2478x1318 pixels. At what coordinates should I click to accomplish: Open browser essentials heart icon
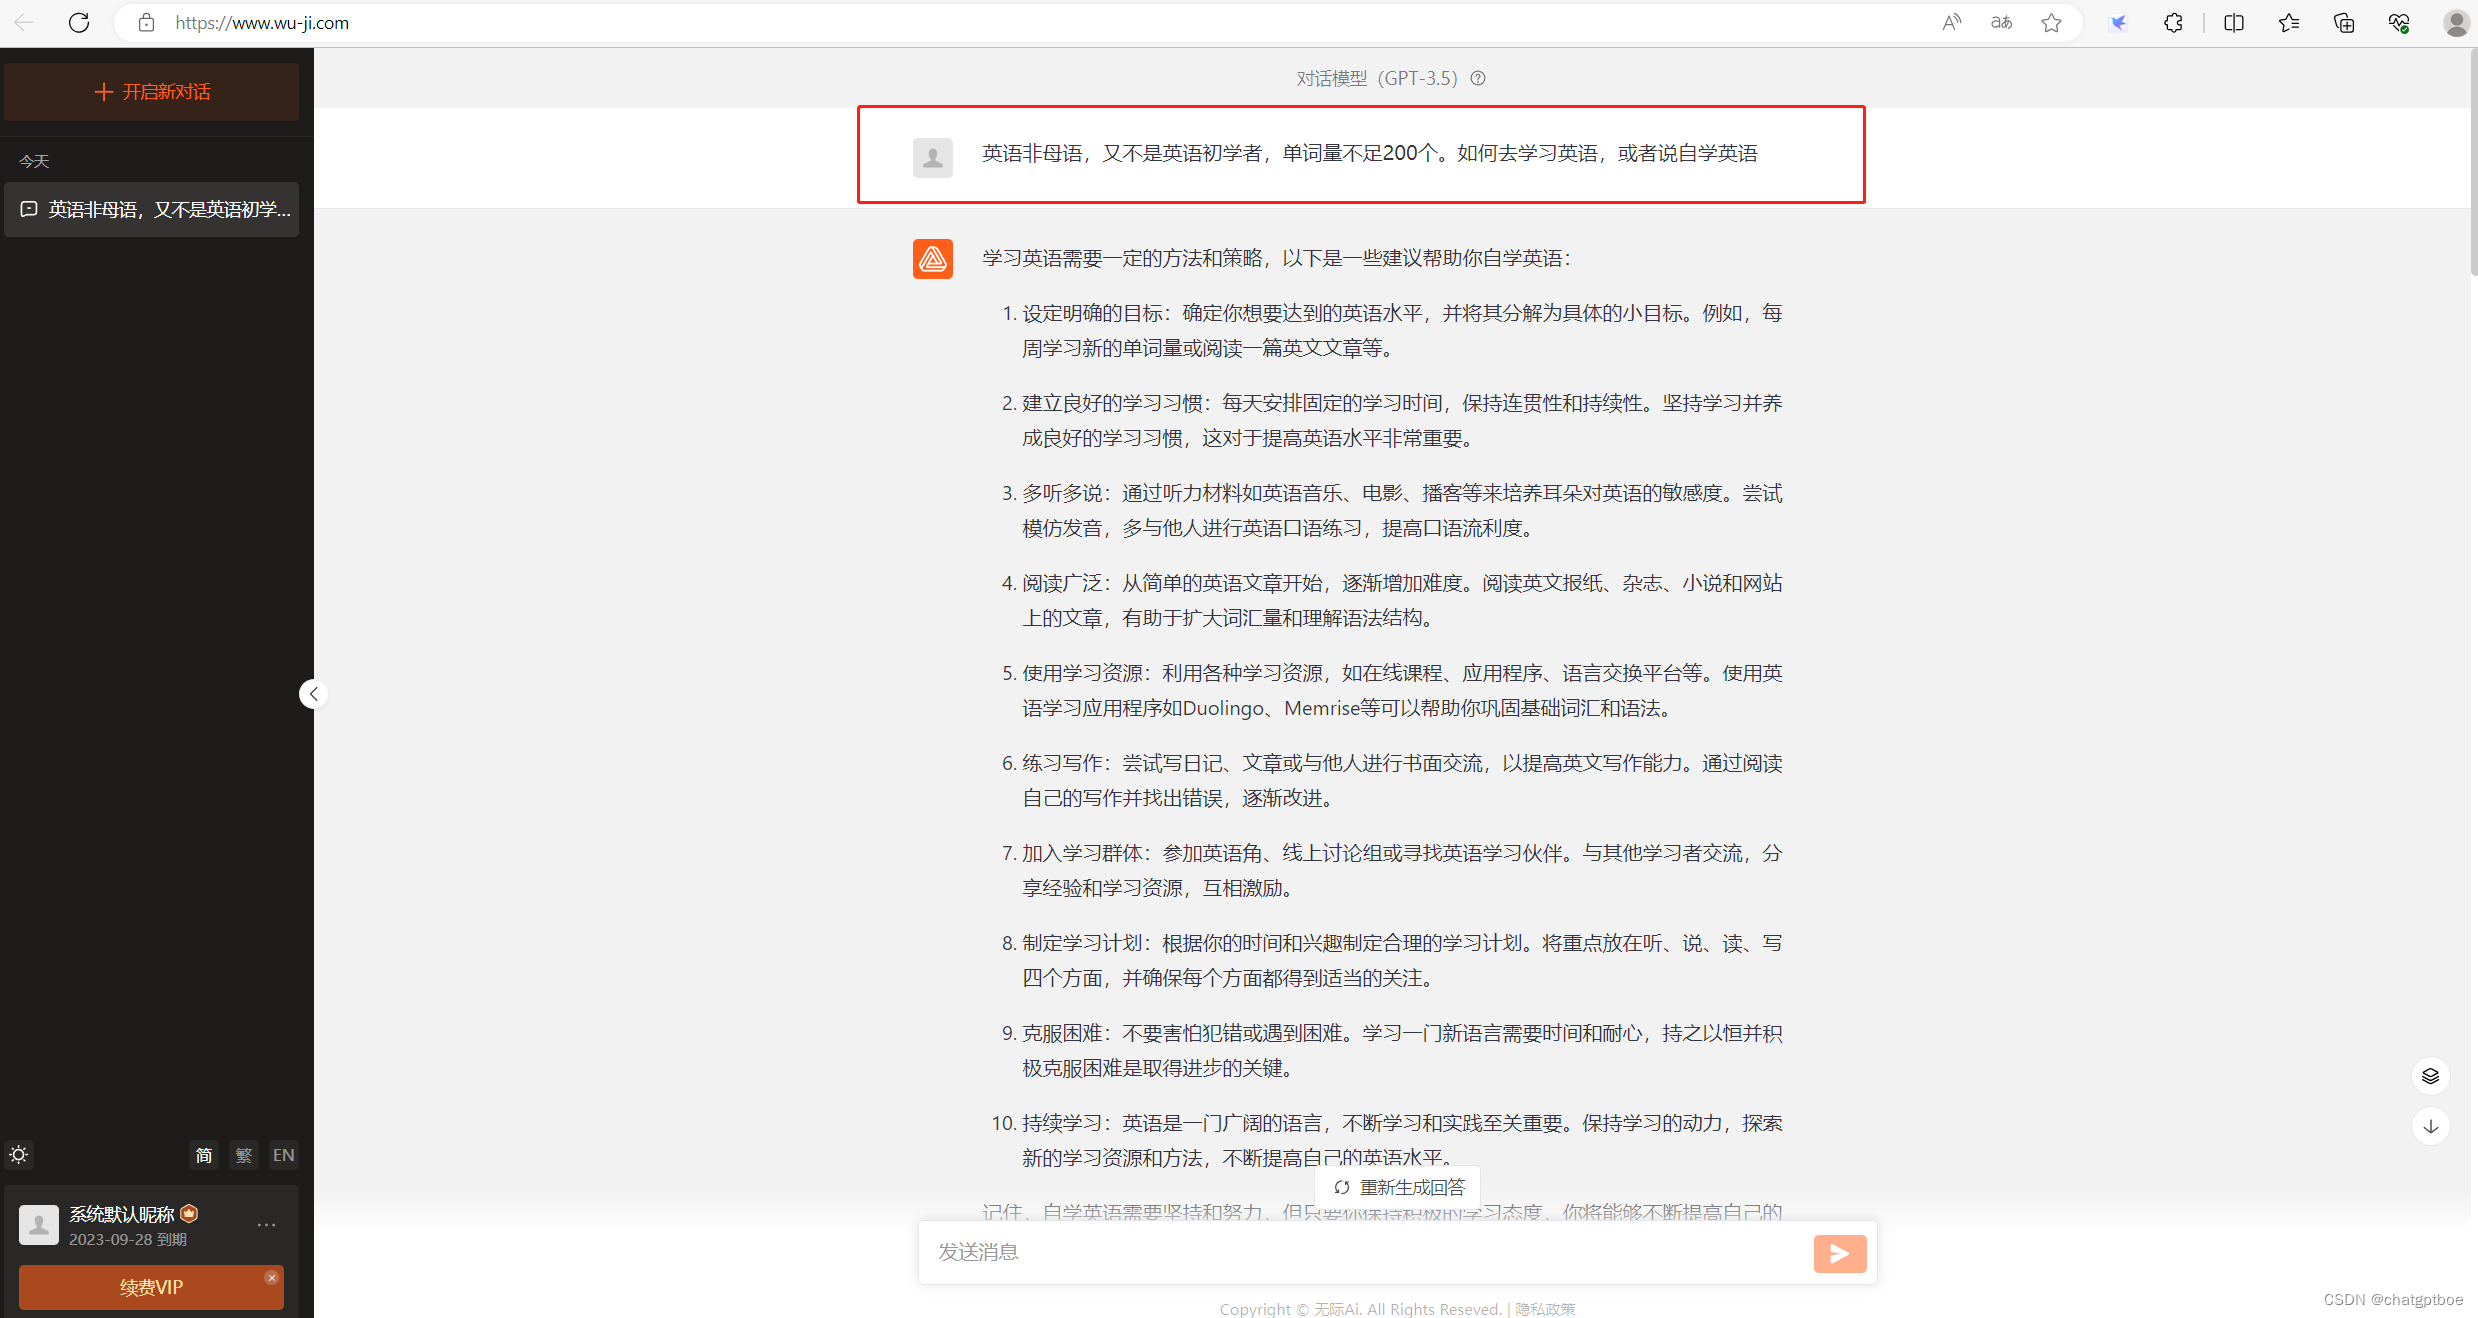coord(2399,22)
